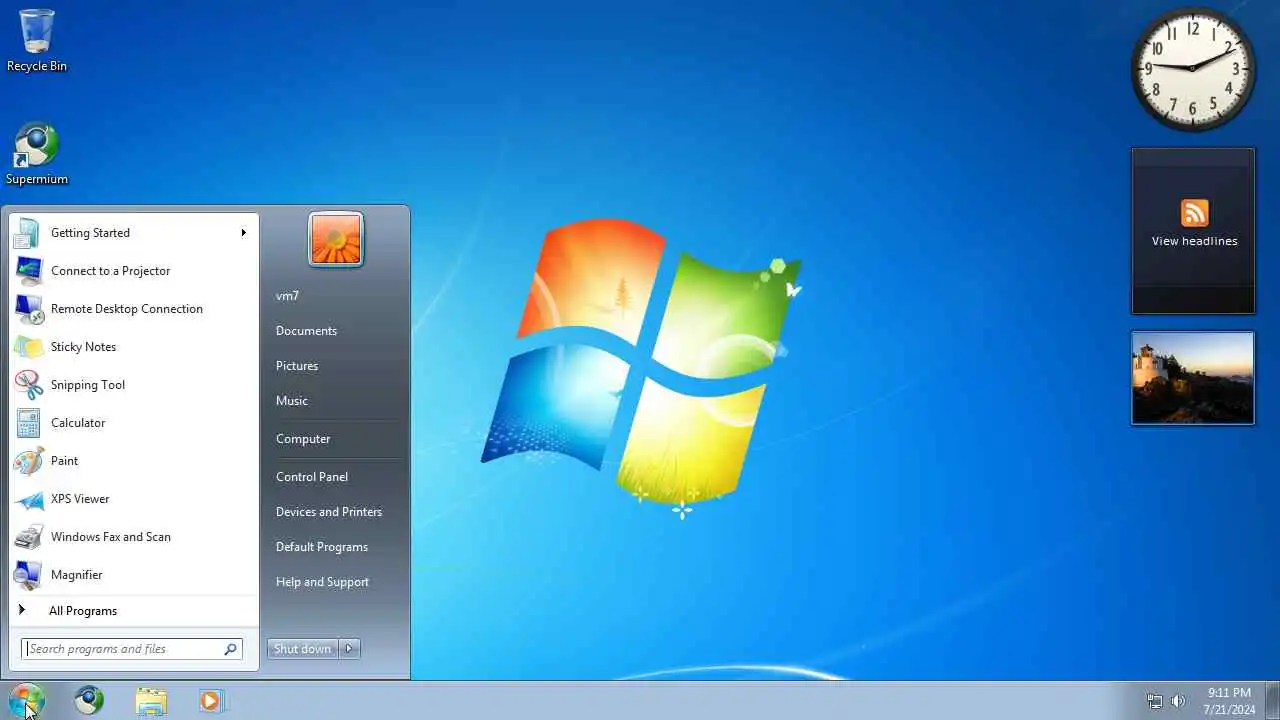Click the lighthouse slideshow gadget picture
This screenshot has width=1280, height=720.
coord(1193,378)
